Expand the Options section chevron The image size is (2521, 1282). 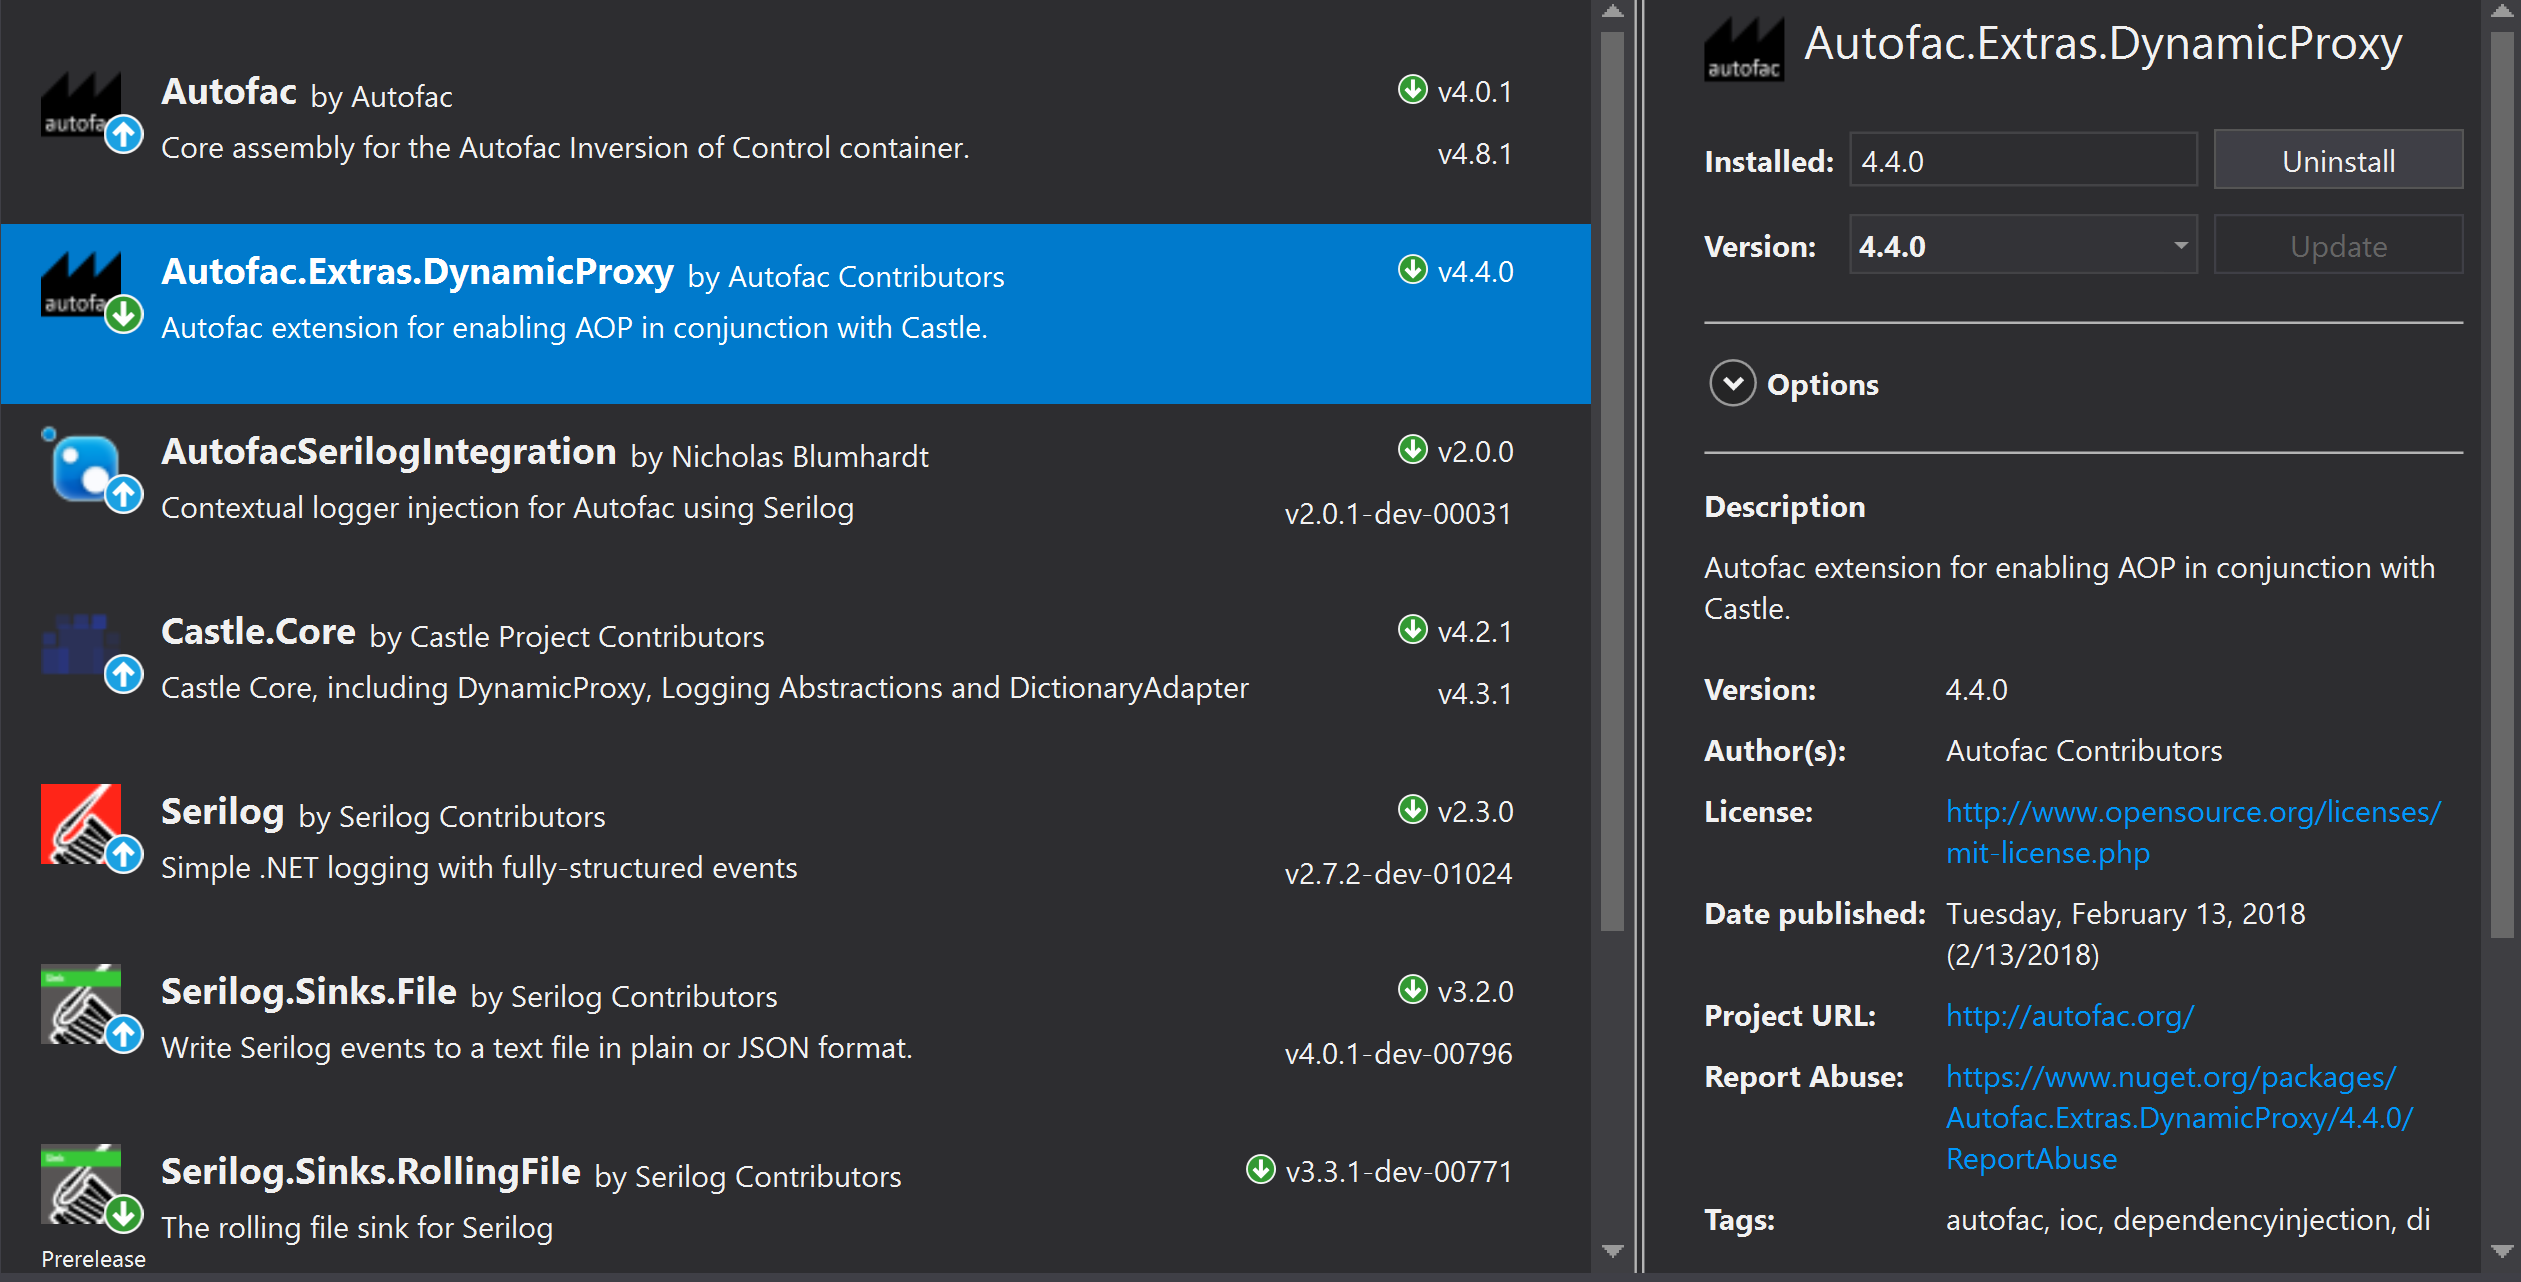click(x=1732, y=383)
